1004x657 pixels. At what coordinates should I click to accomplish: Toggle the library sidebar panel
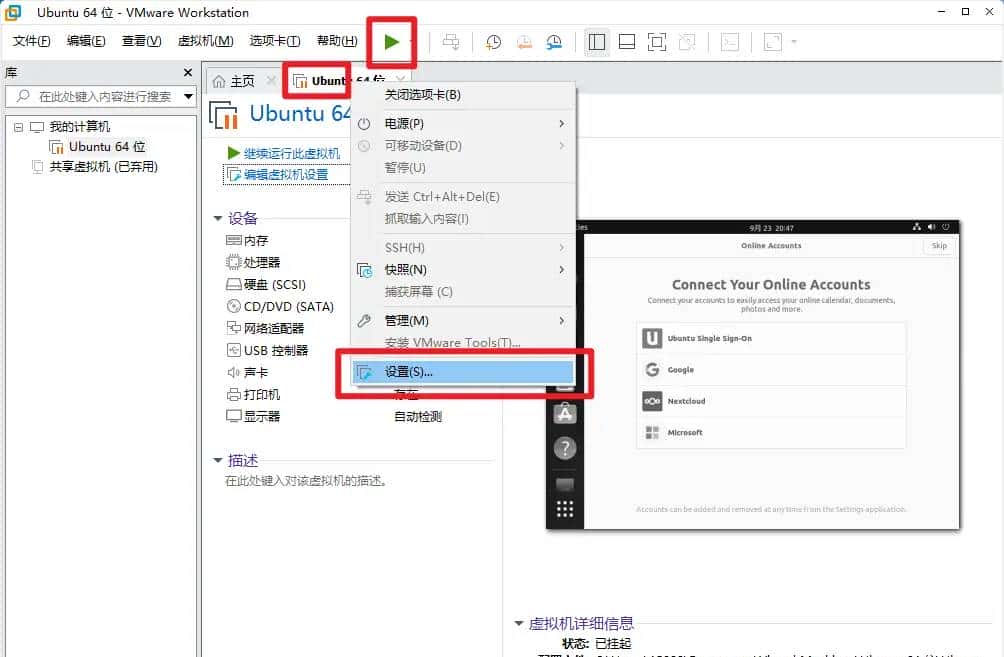596,42
